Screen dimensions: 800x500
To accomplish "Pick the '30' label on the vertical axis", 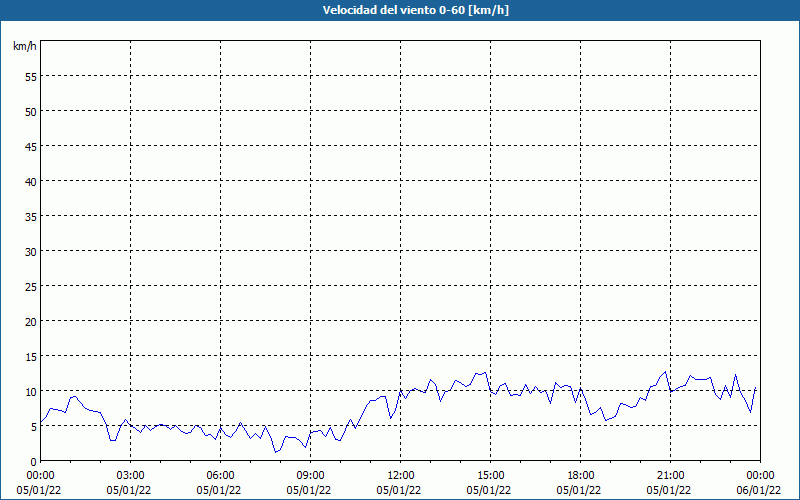I will [31, 252].
